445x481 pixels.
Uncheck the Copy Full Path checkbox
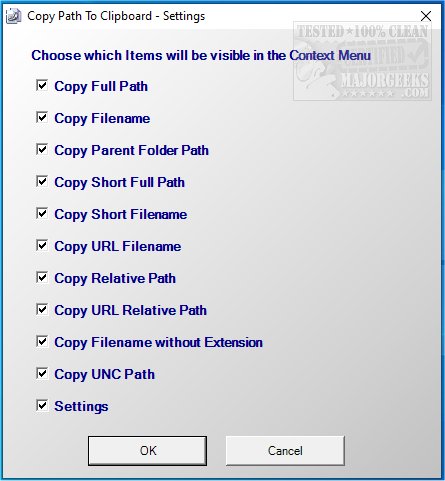coord(42,85)
